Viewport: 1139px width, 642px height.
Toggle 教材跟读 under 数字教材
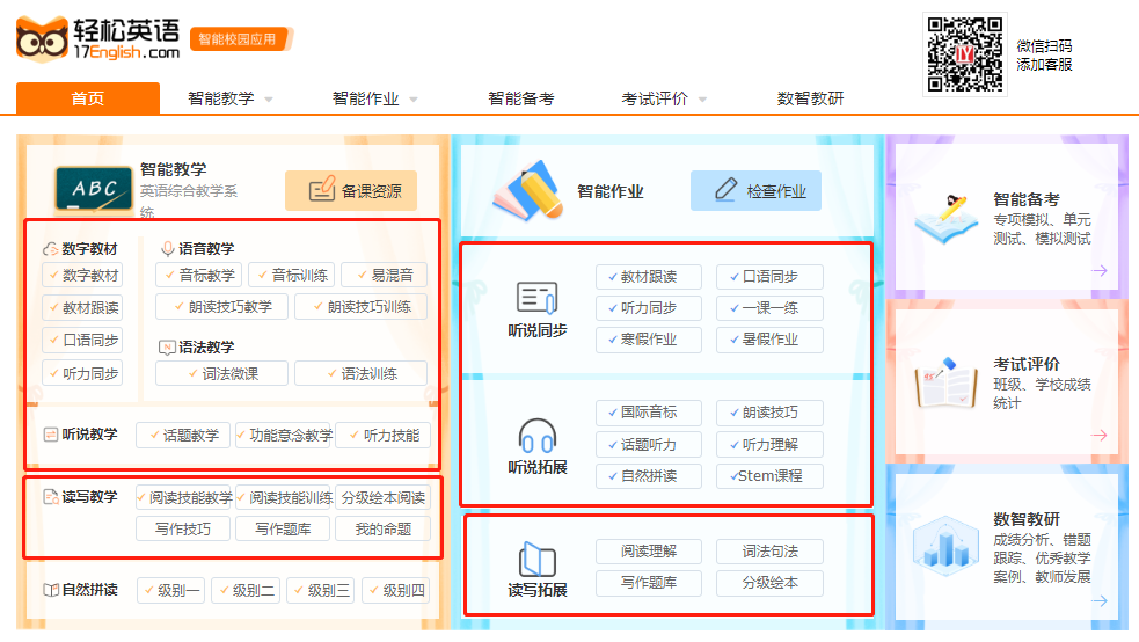click(x=82, y=308)
